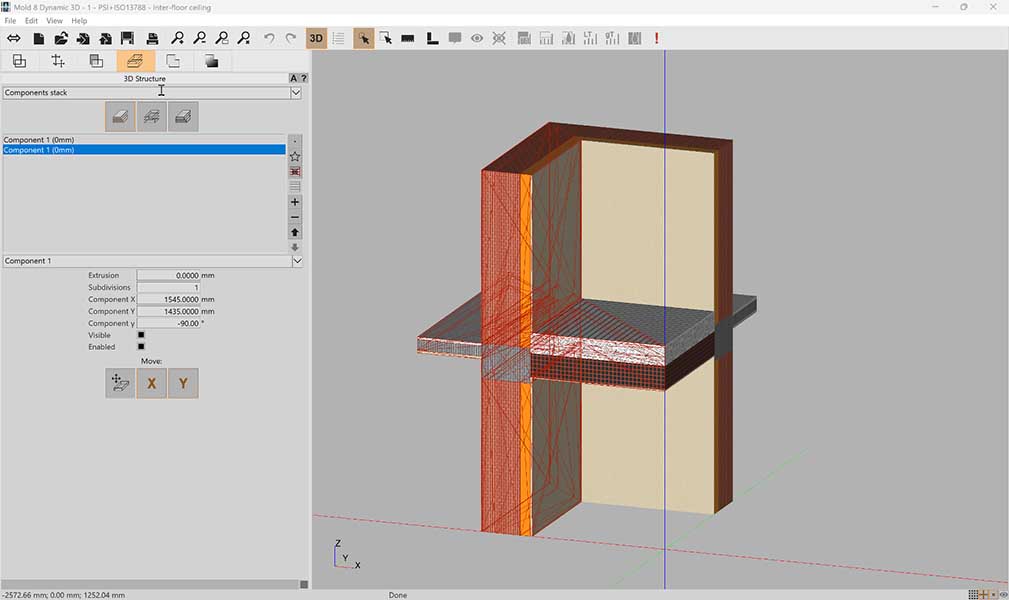The height and width of the screenshot is (600, 1009).
Task: Toggle the Enabled checkbox
Action: tap(141, 347)
